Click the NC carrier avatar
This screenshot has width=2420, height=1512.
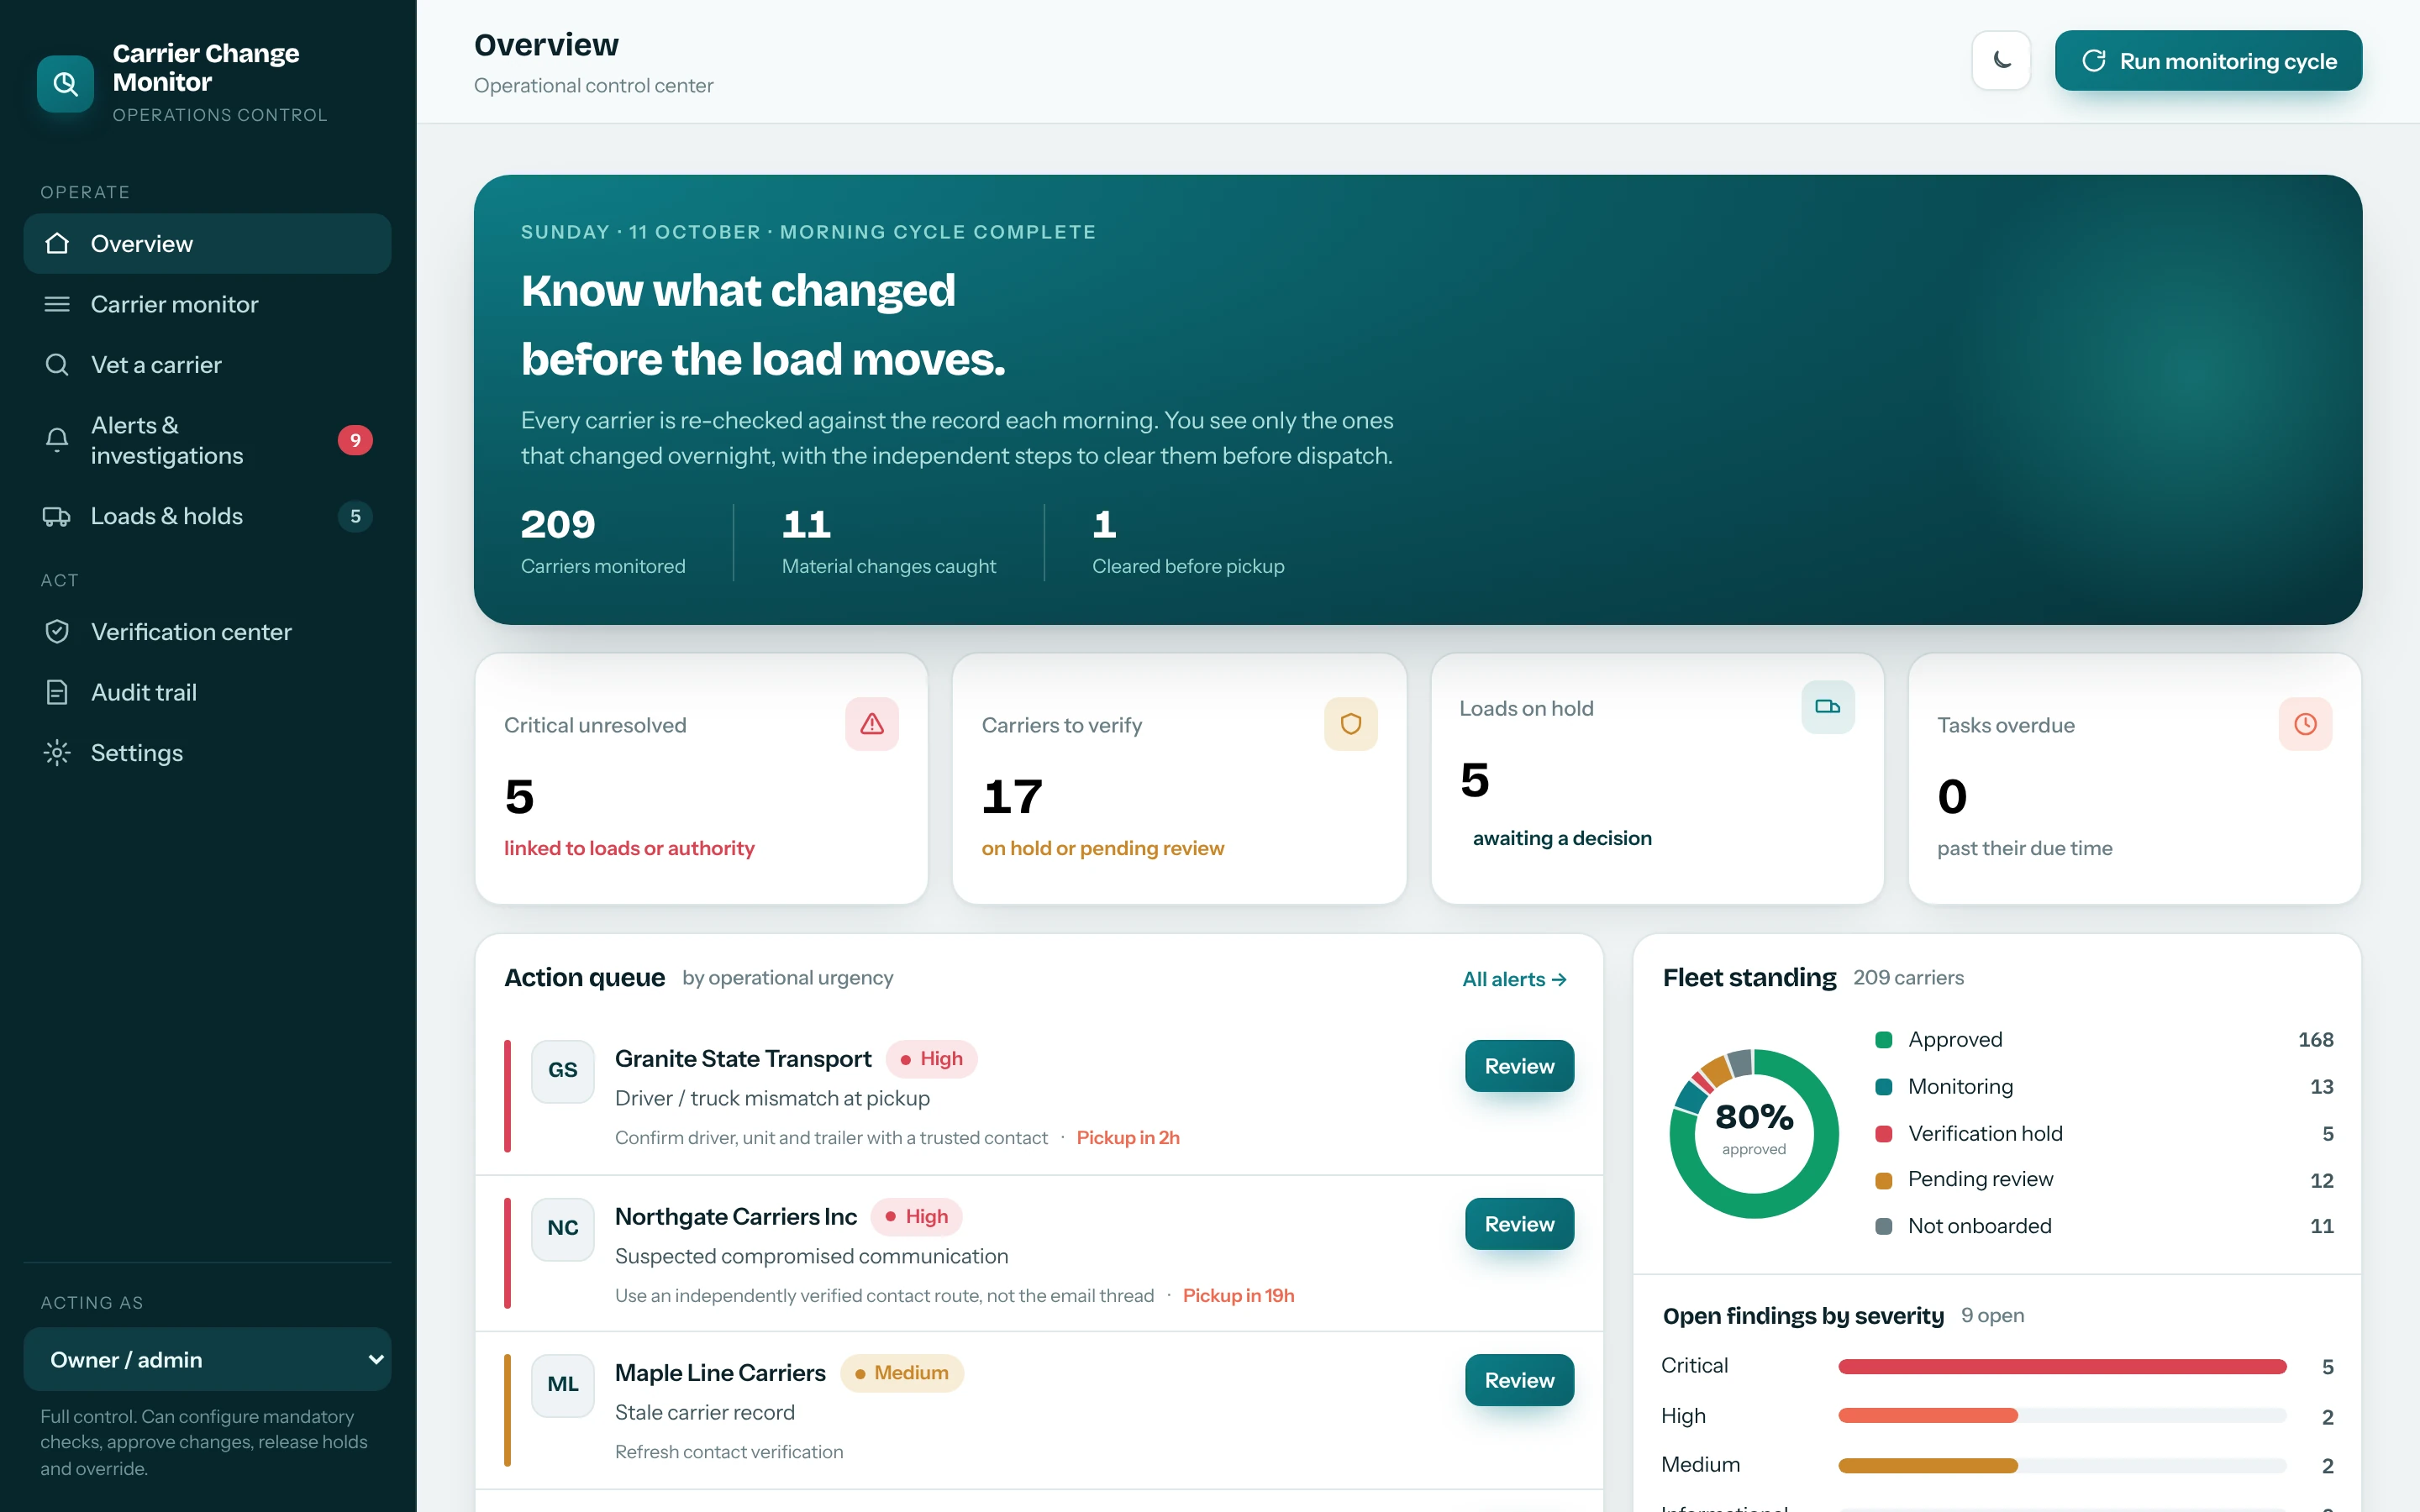click(x=563, y=1228)
